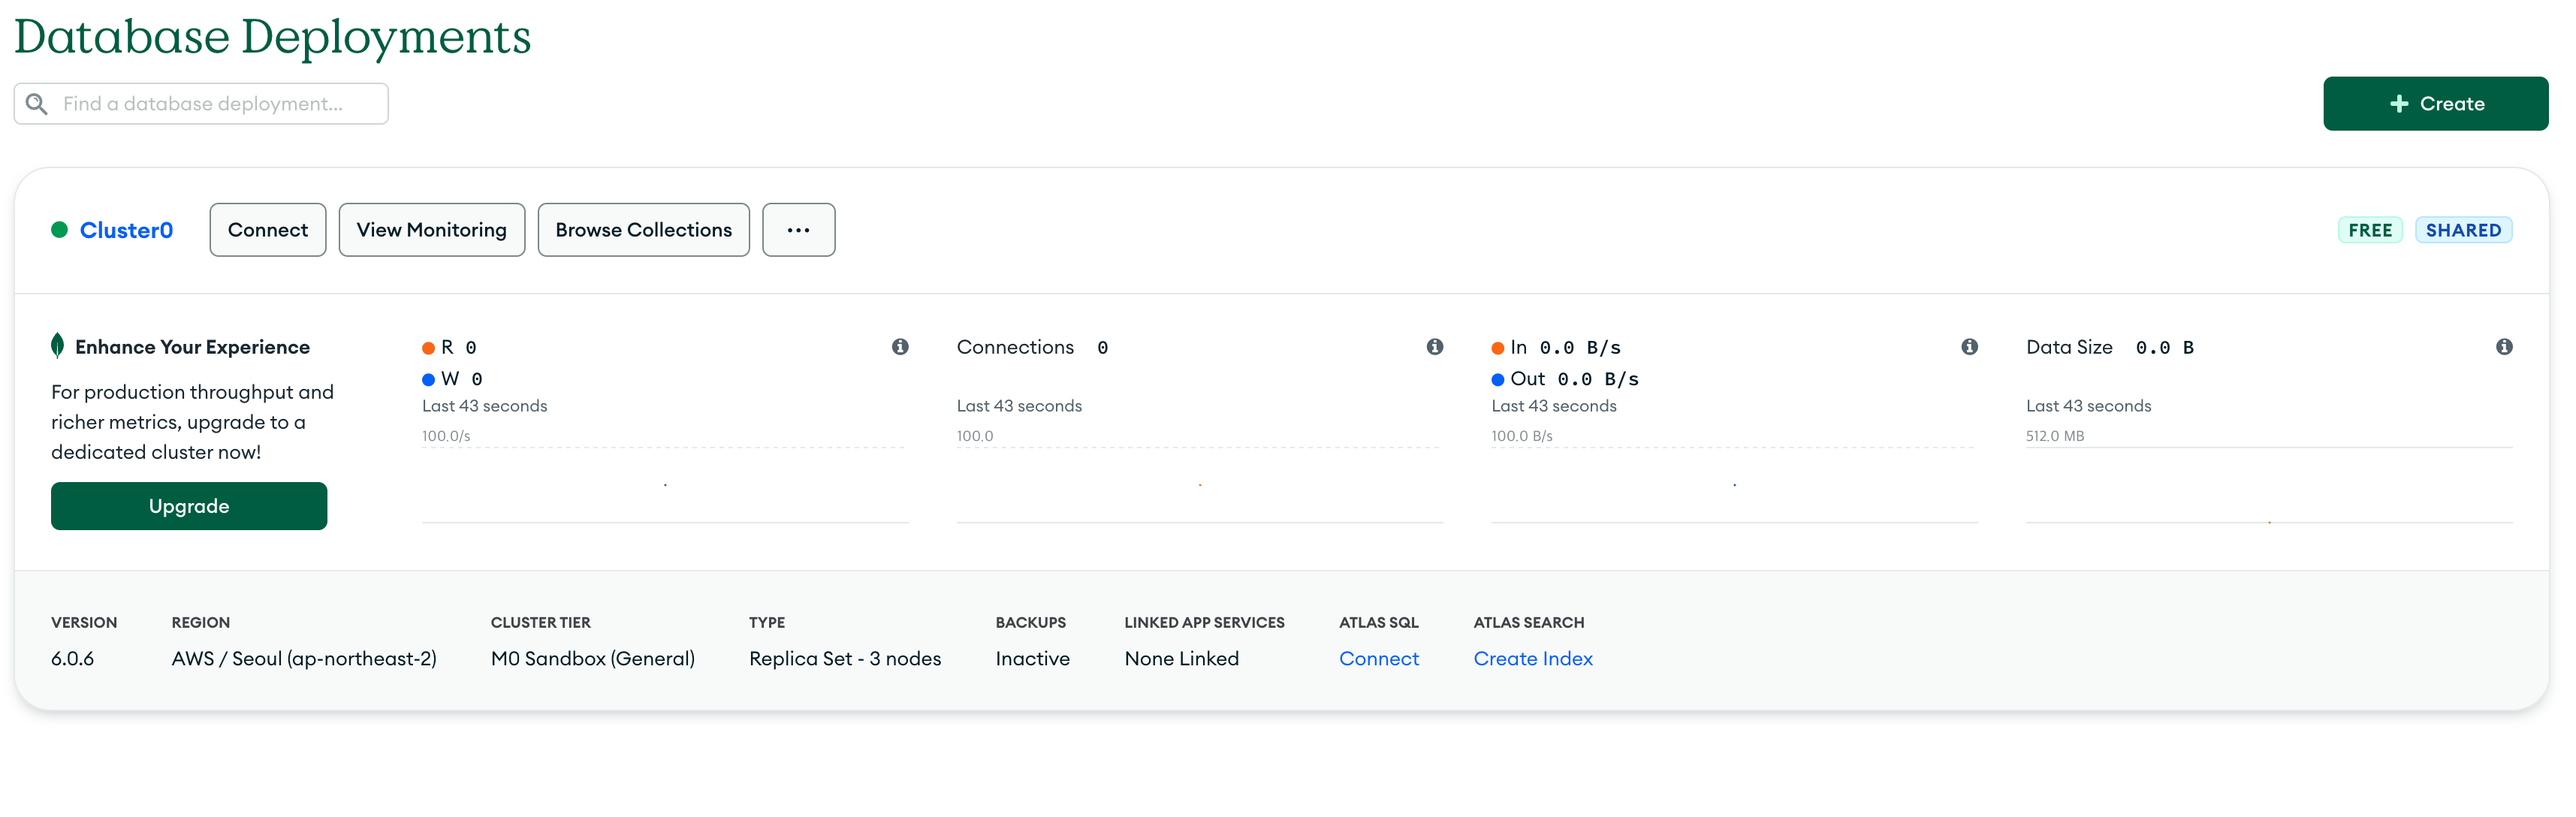The height and width of the screenshot is (817, 2576).
Task: Click the info icon on network In/Out chart
Action: [1969, 346]
